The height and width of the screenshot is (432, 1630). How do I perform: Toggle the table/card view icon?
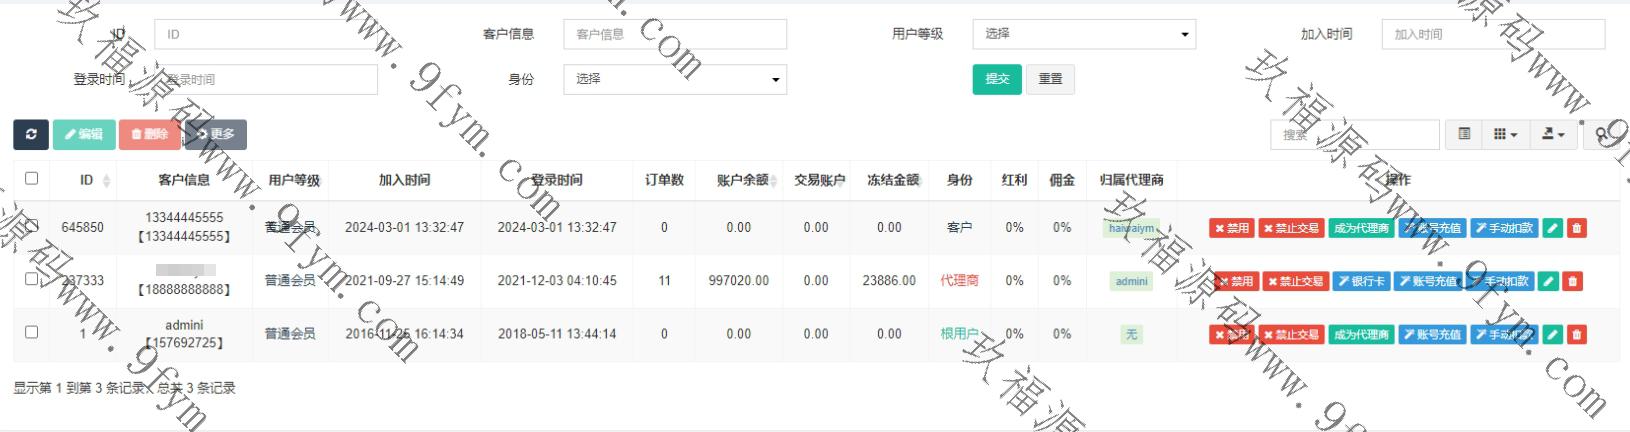point(1464,134)
